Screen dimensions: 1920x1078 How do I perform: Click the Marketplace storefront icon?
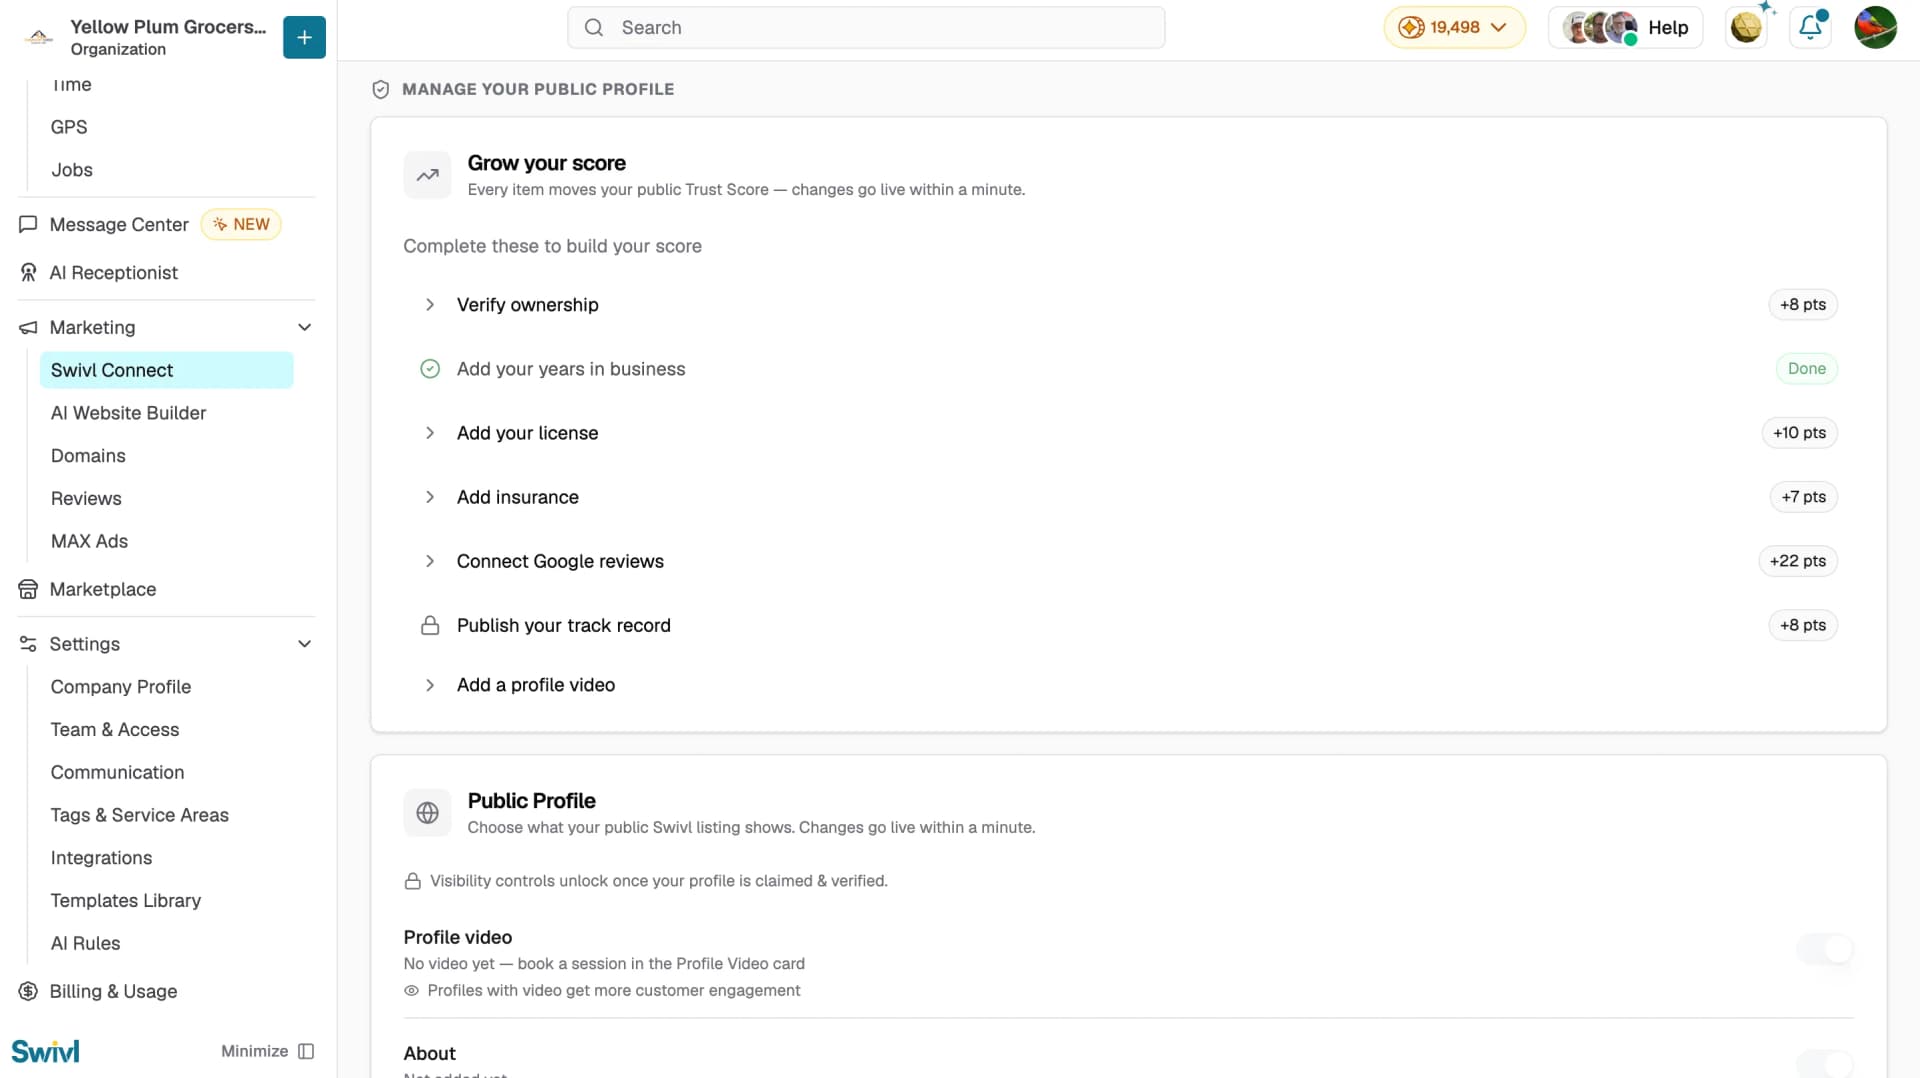point(28,589)
